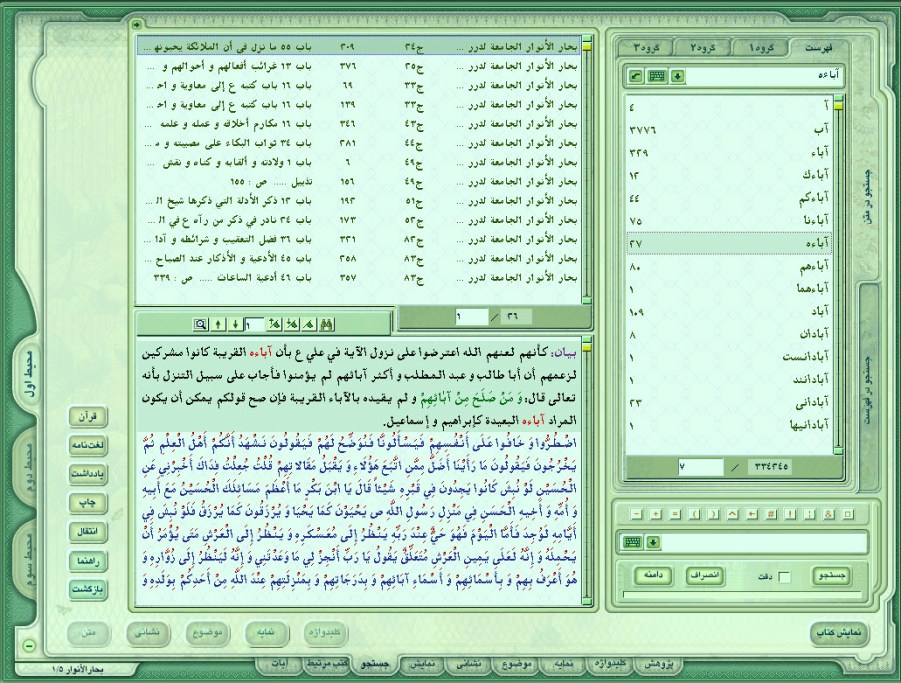Switch to the گروه۲ tab
The image size is (901, 683).
pyautogui.click(x=702, y=48)
